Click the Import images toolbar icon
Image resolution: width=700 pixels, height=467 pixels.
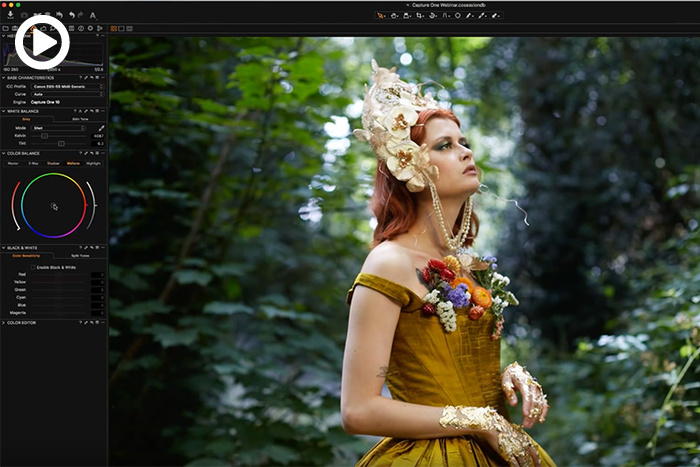point(10,15)
